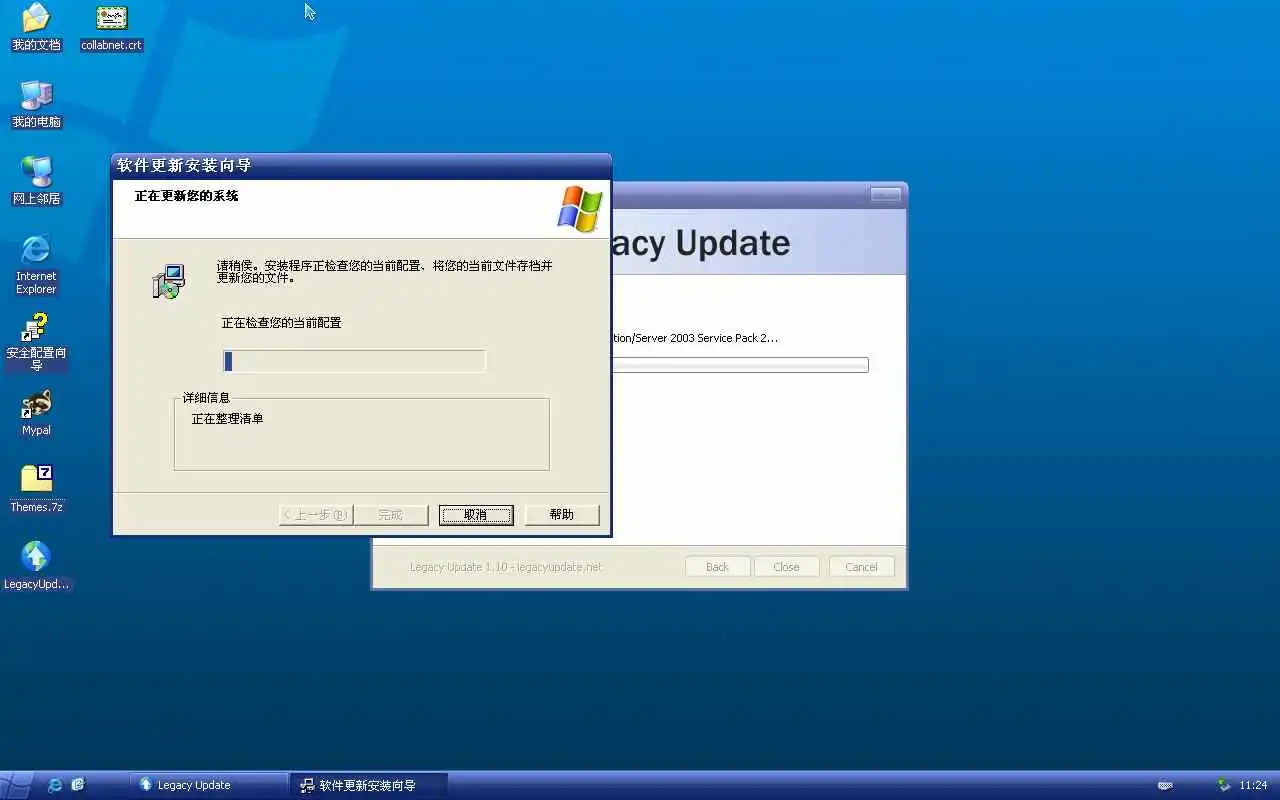
Task: Click the clock showing 11:24
Action: pos(1253,785)
